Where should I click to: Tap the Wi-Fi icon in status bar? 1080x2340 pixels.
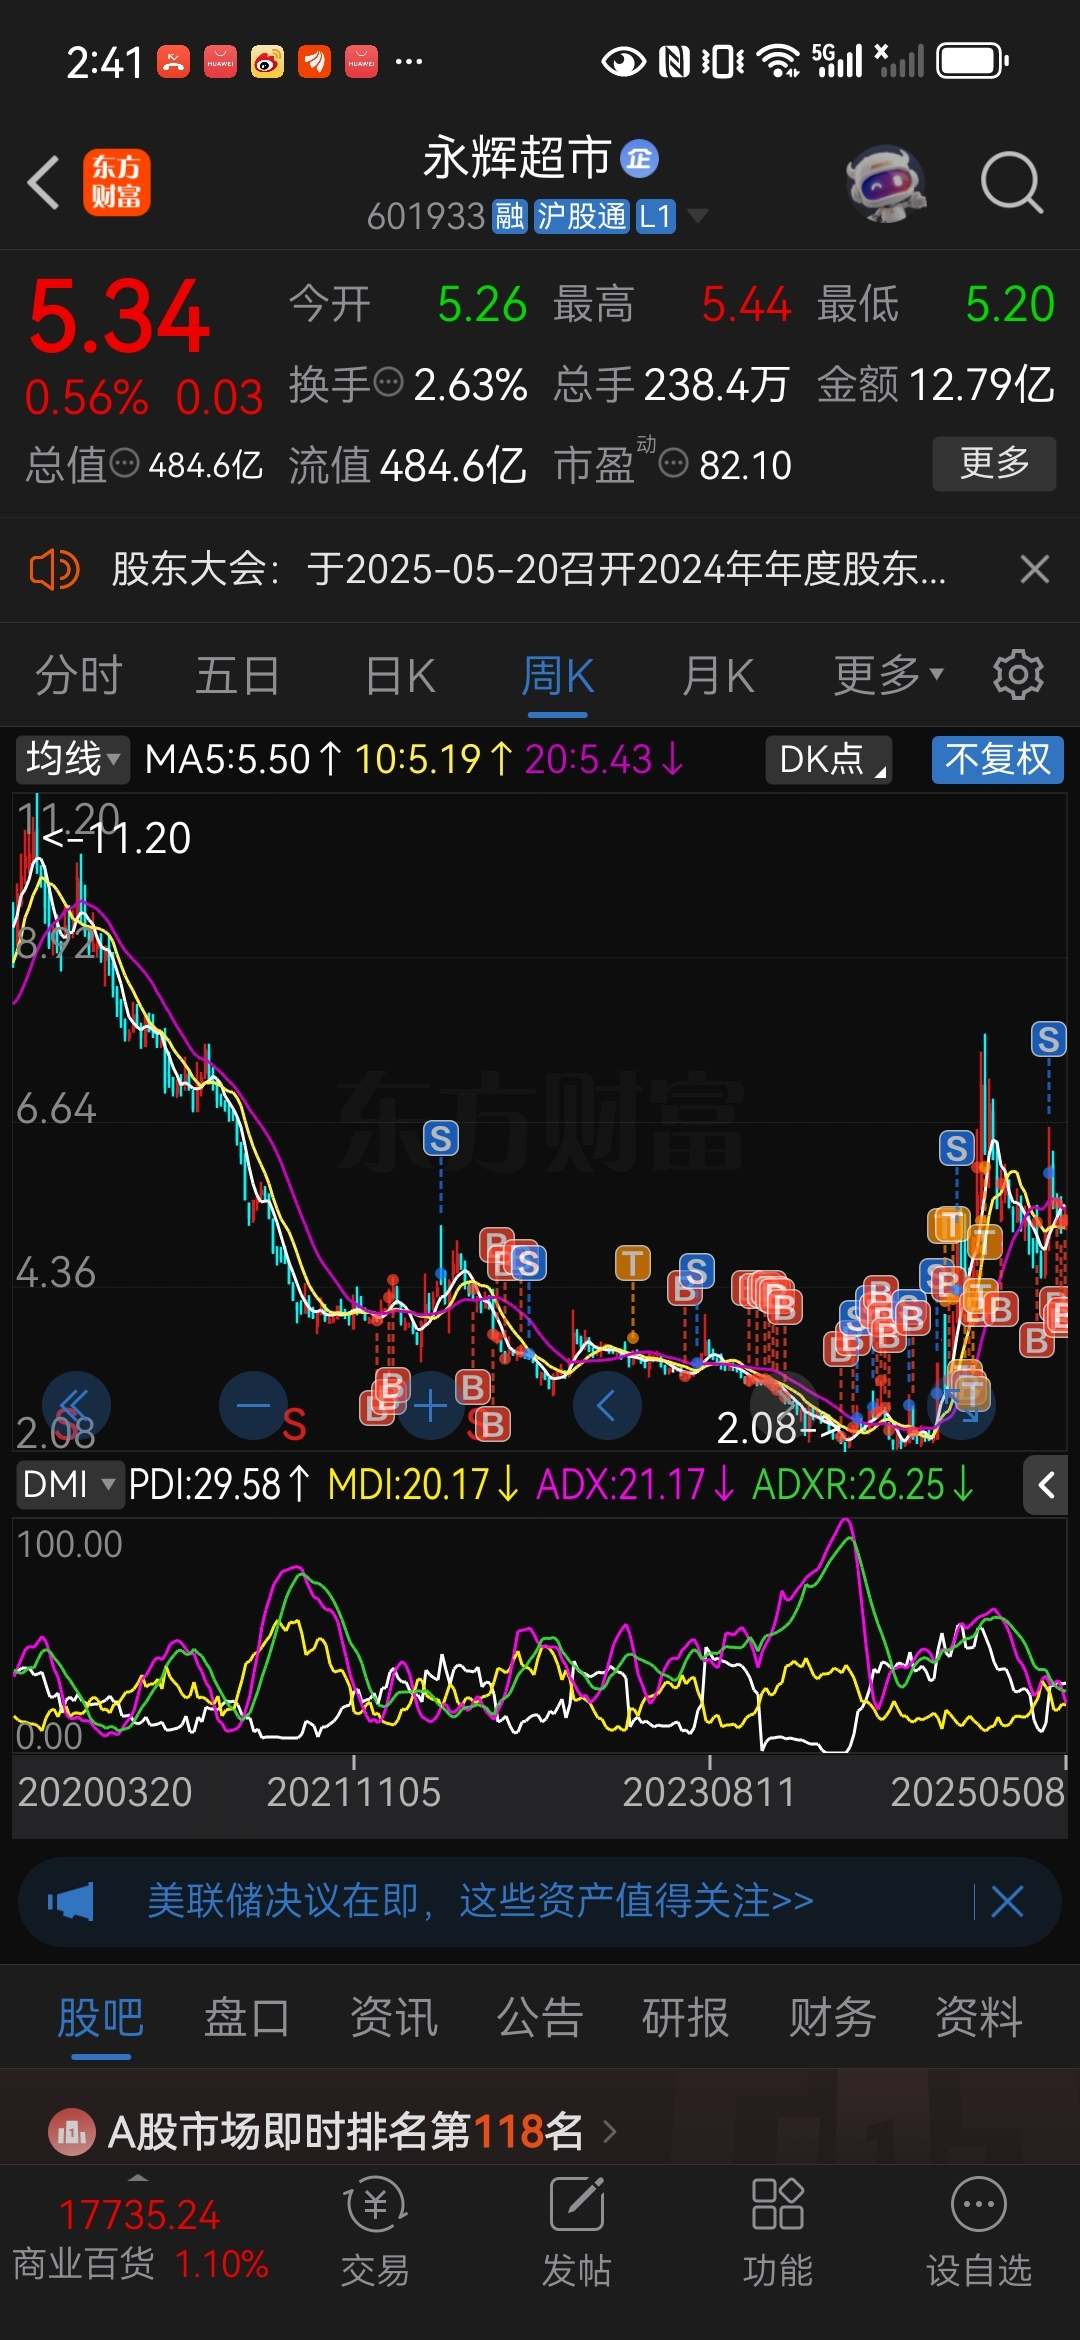coord(778,61)
